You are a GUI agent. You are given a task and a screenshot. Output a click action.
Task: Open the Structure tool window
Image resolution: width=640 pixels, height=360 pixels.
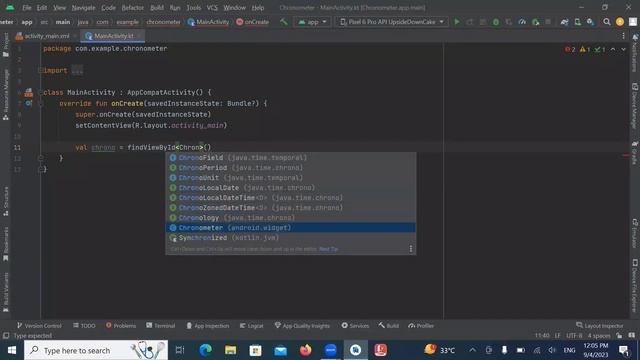(x=6, y=201)
